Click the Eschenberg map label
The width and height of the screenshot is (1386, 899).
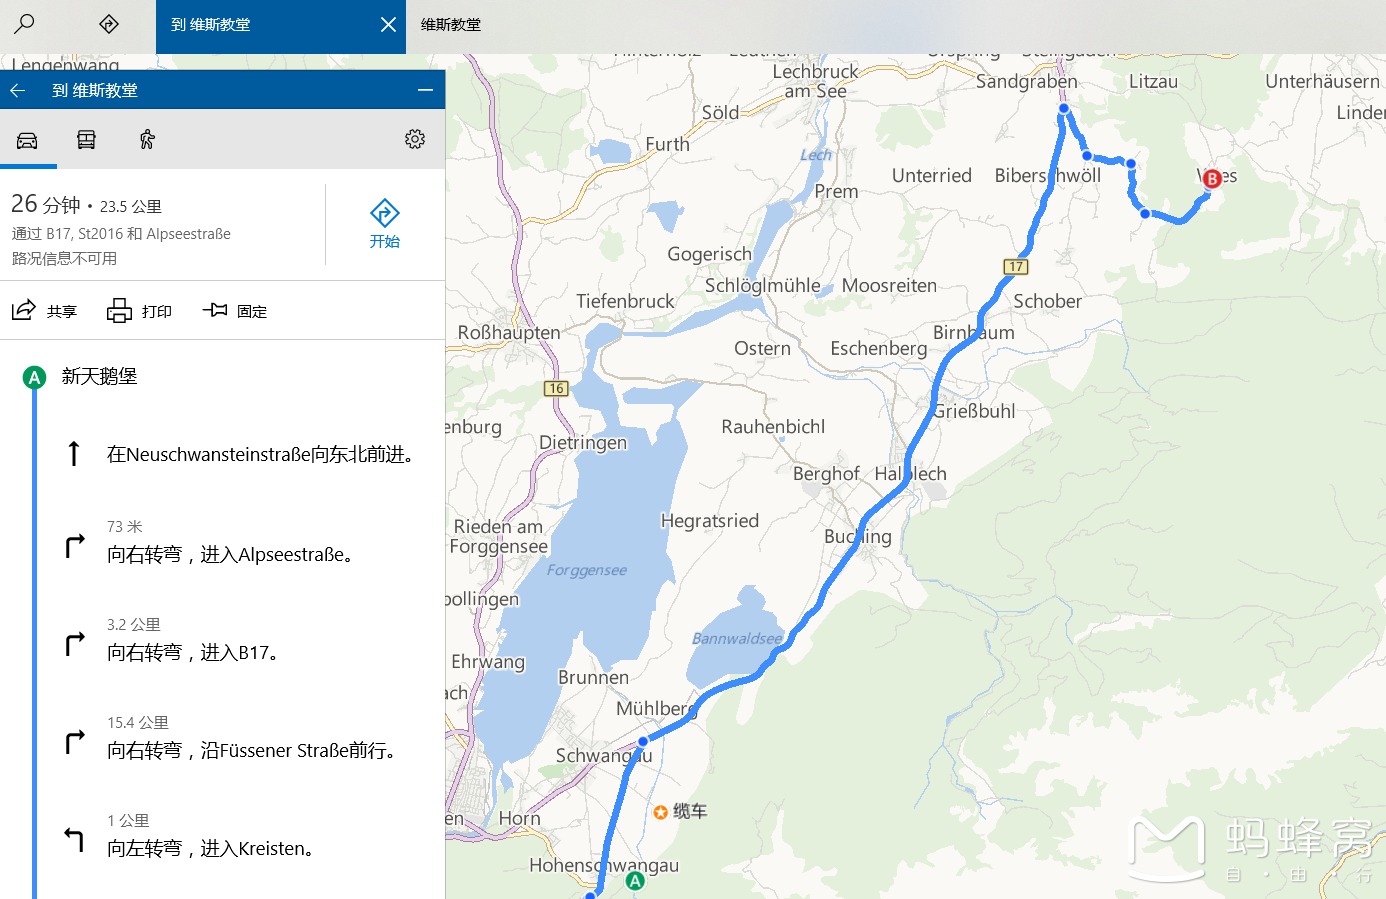coord(879,349)
